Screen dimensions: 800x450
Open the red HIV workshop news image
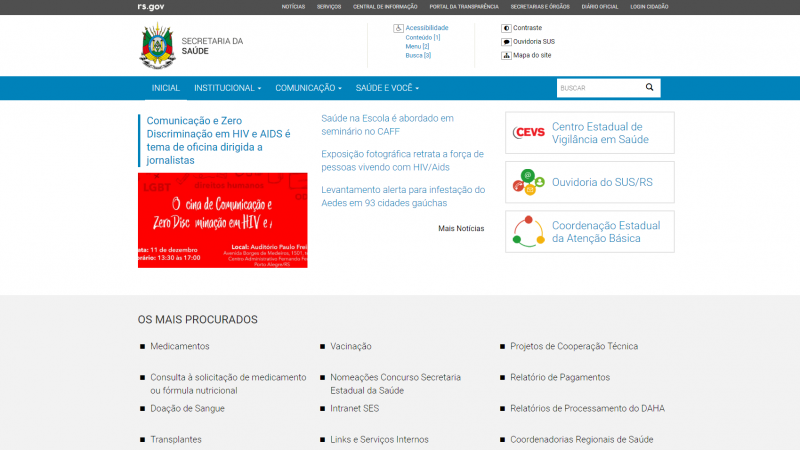222,220
